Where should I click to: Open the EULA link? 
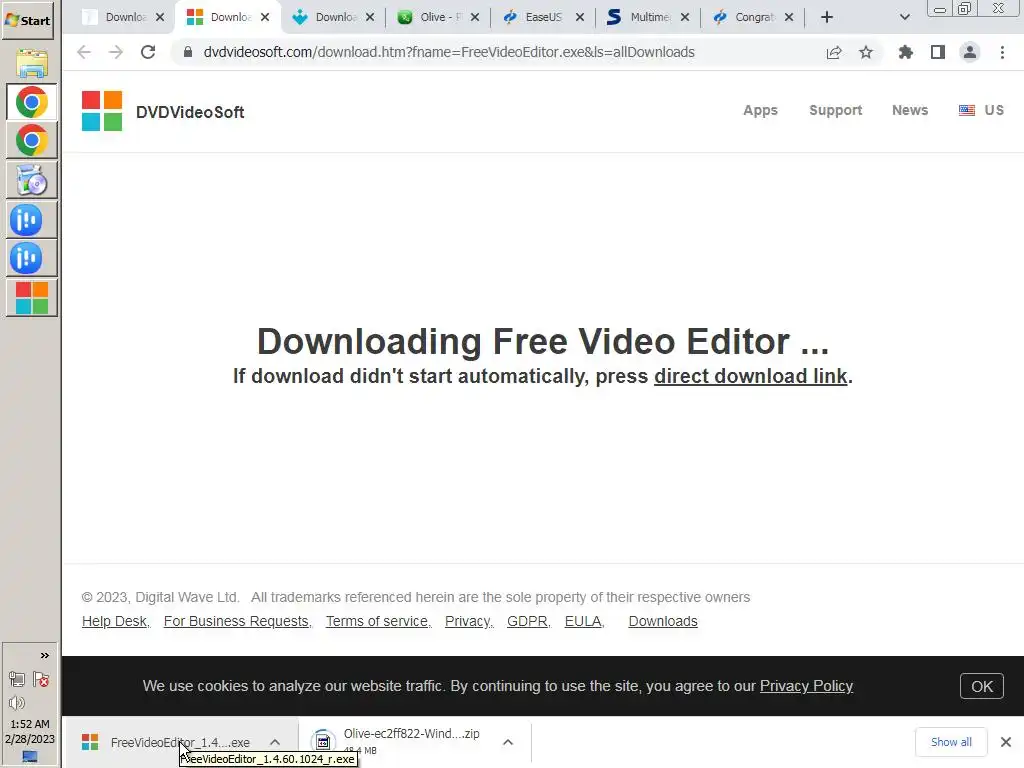pyautogui.click(x=583, y=621)
